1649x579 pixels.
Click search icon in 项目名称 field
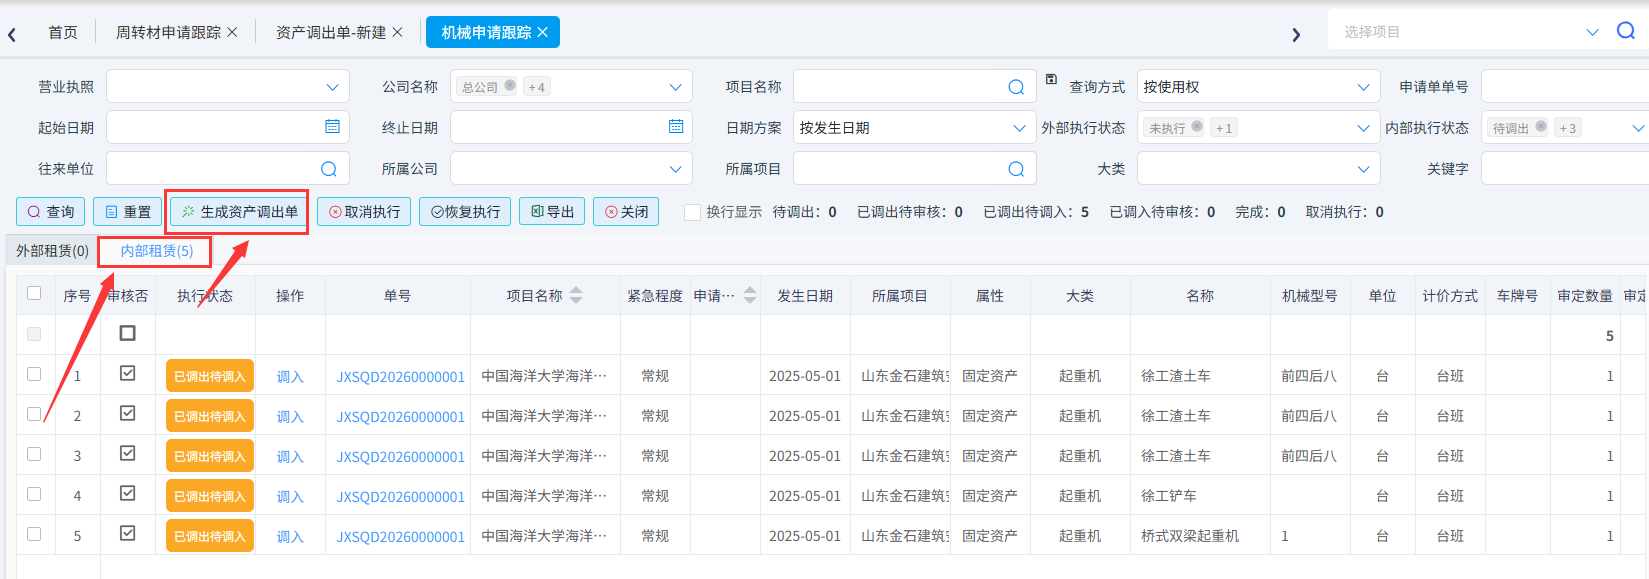pyautogui.click(x=1016, y=87)
